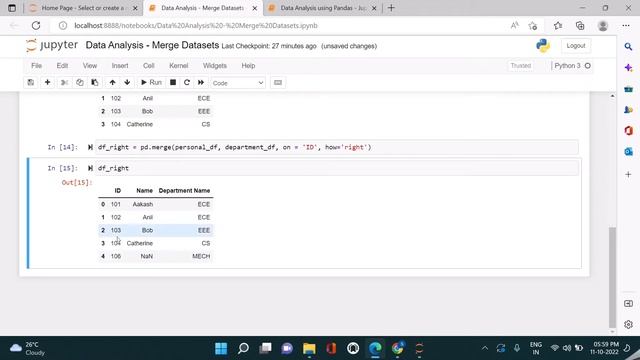Insert a cell below with plus icon

[x=47, y=82]
